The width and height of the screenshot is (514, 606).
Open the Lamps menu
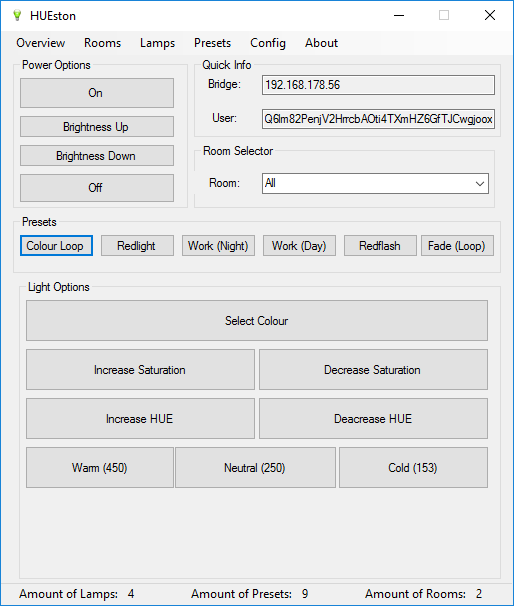pos(157,43)
